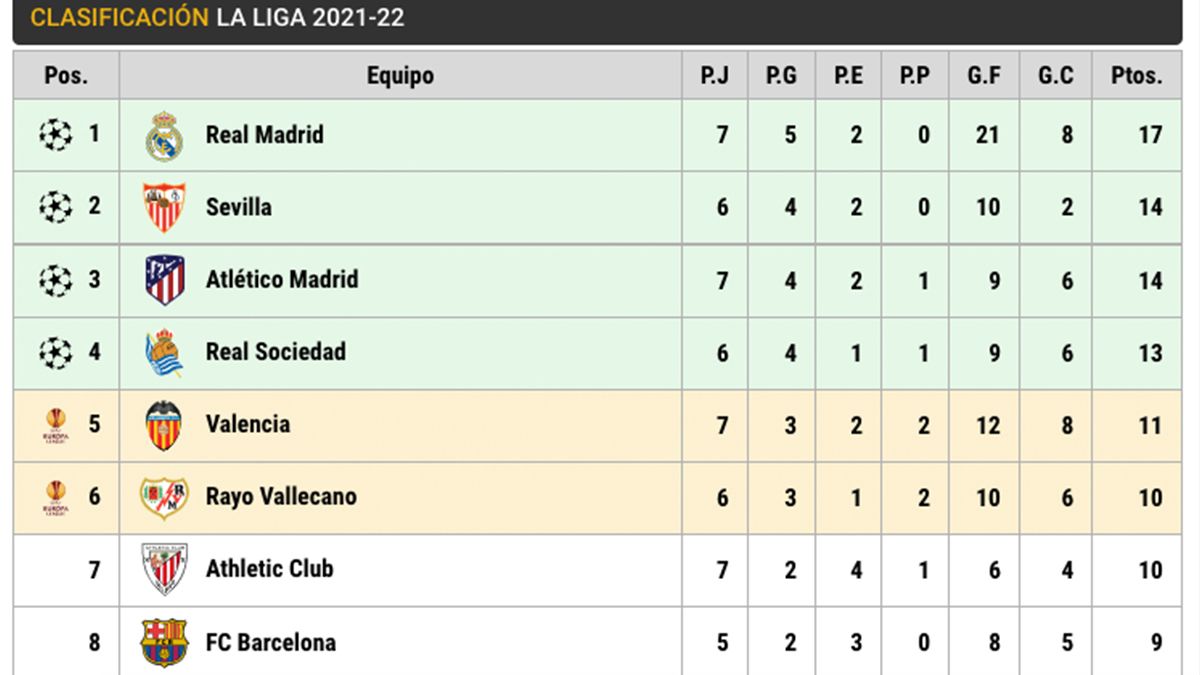
Task: Select the Equipo column header
Action: click(400, 76)
